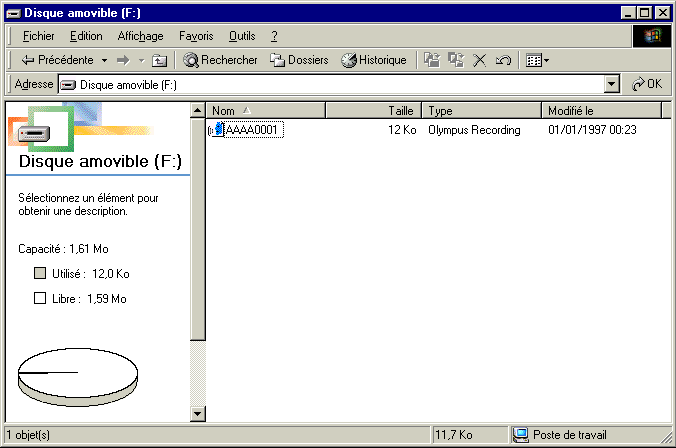
Task: Click the Utilisé color legend box
Action: click(40, 273)
